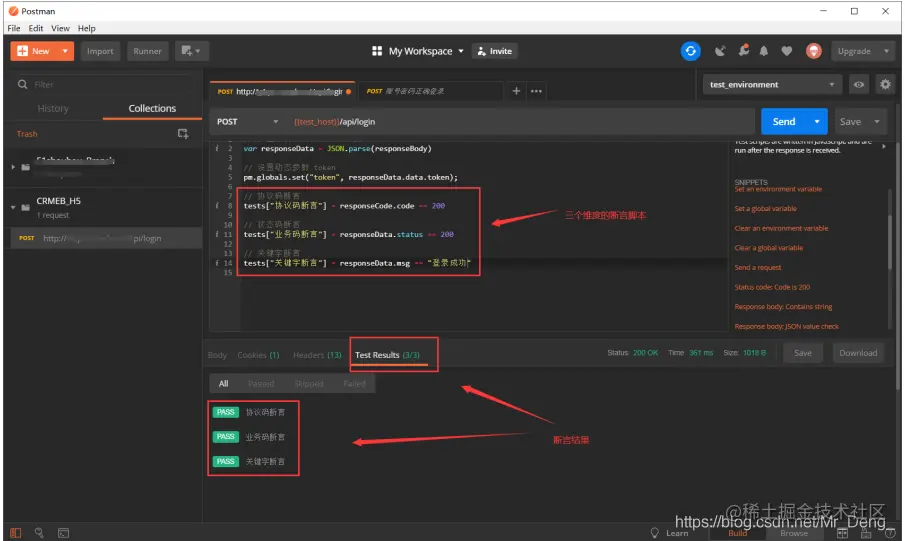905x541 pixels.
Task: Switch to Browse mode
Action: coord(794,533)
